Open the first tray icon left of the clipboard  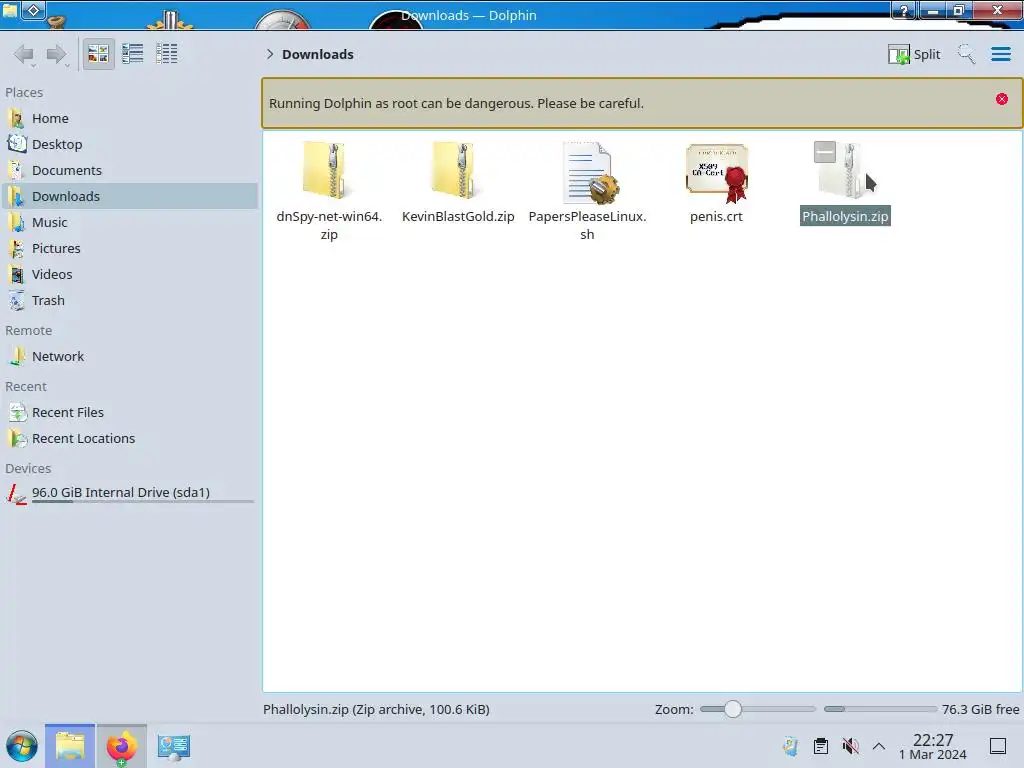(x=790, y=746)
